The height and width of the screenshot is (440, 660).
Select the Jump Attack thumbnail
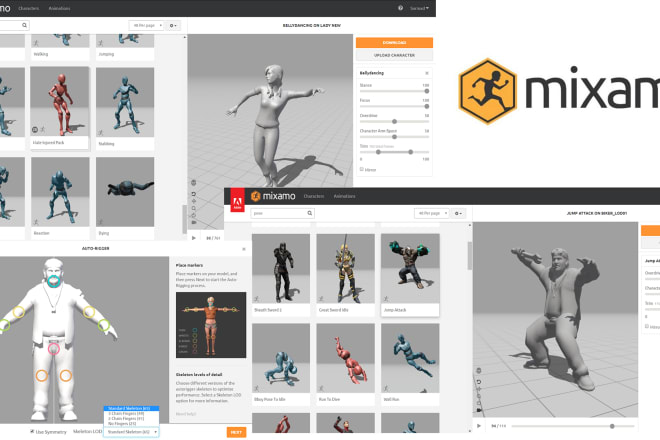click(410, 269)
